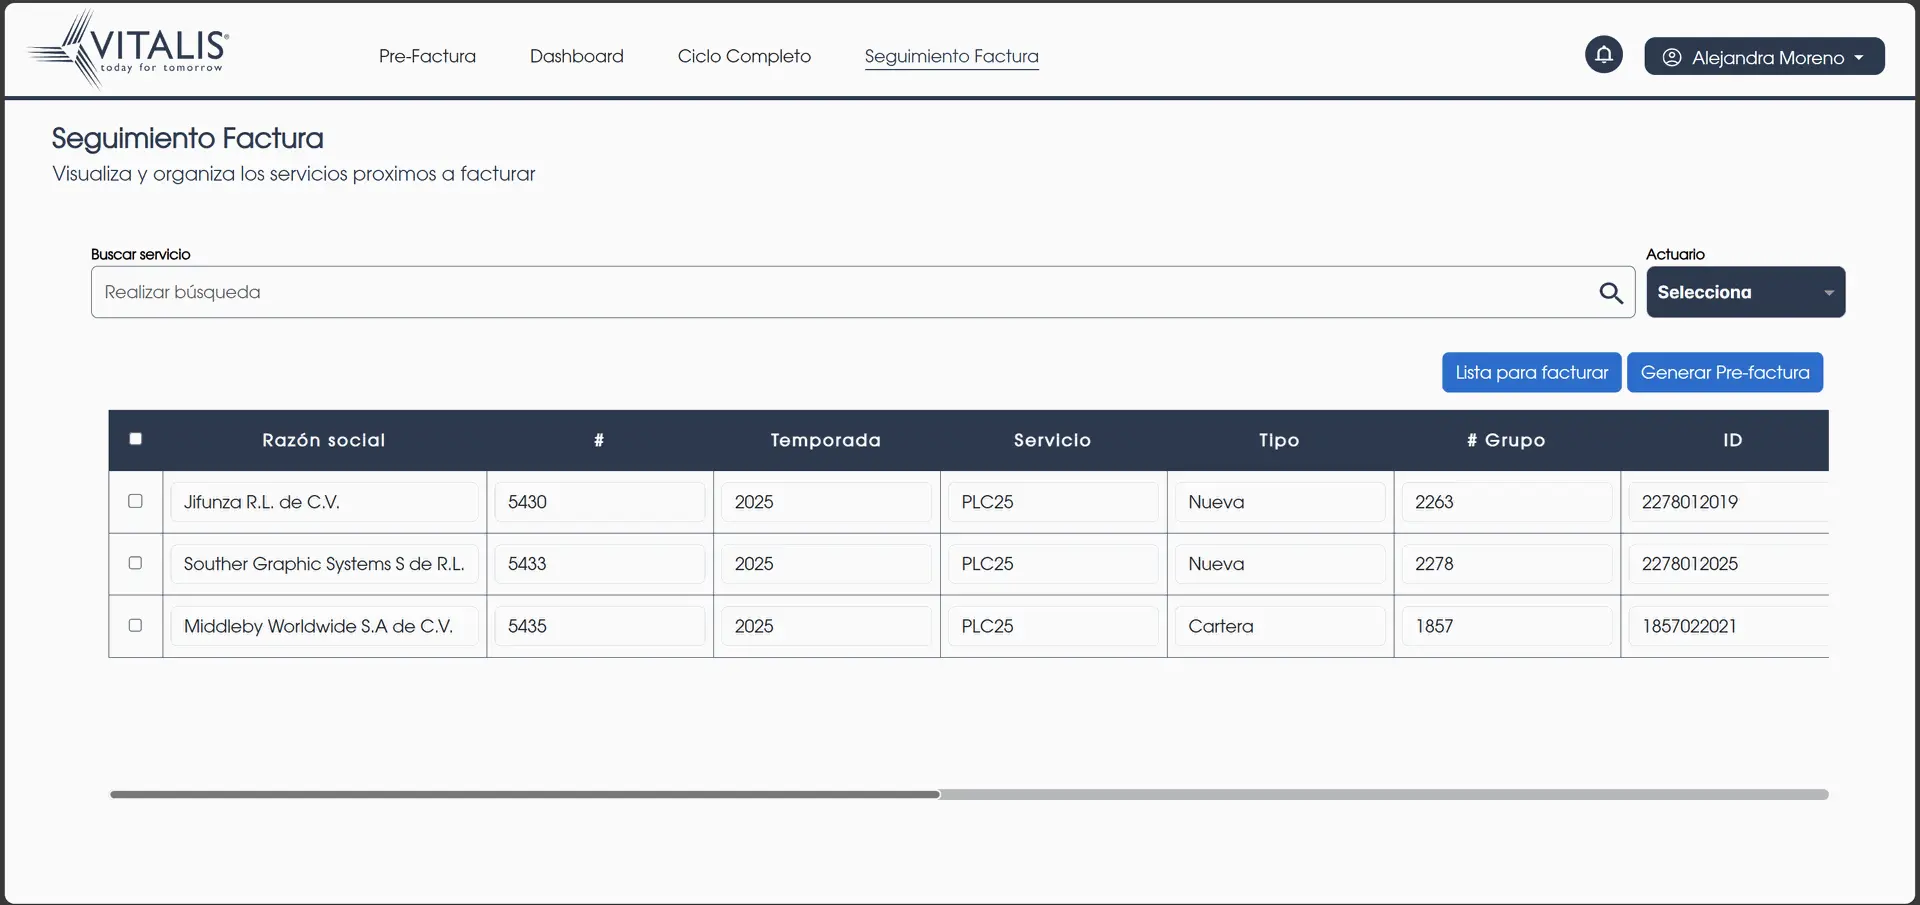Click the magnifying glass search icon
Image resolution: width=1920 pixels, height=905 pixels.
[x=1610, y=293]
